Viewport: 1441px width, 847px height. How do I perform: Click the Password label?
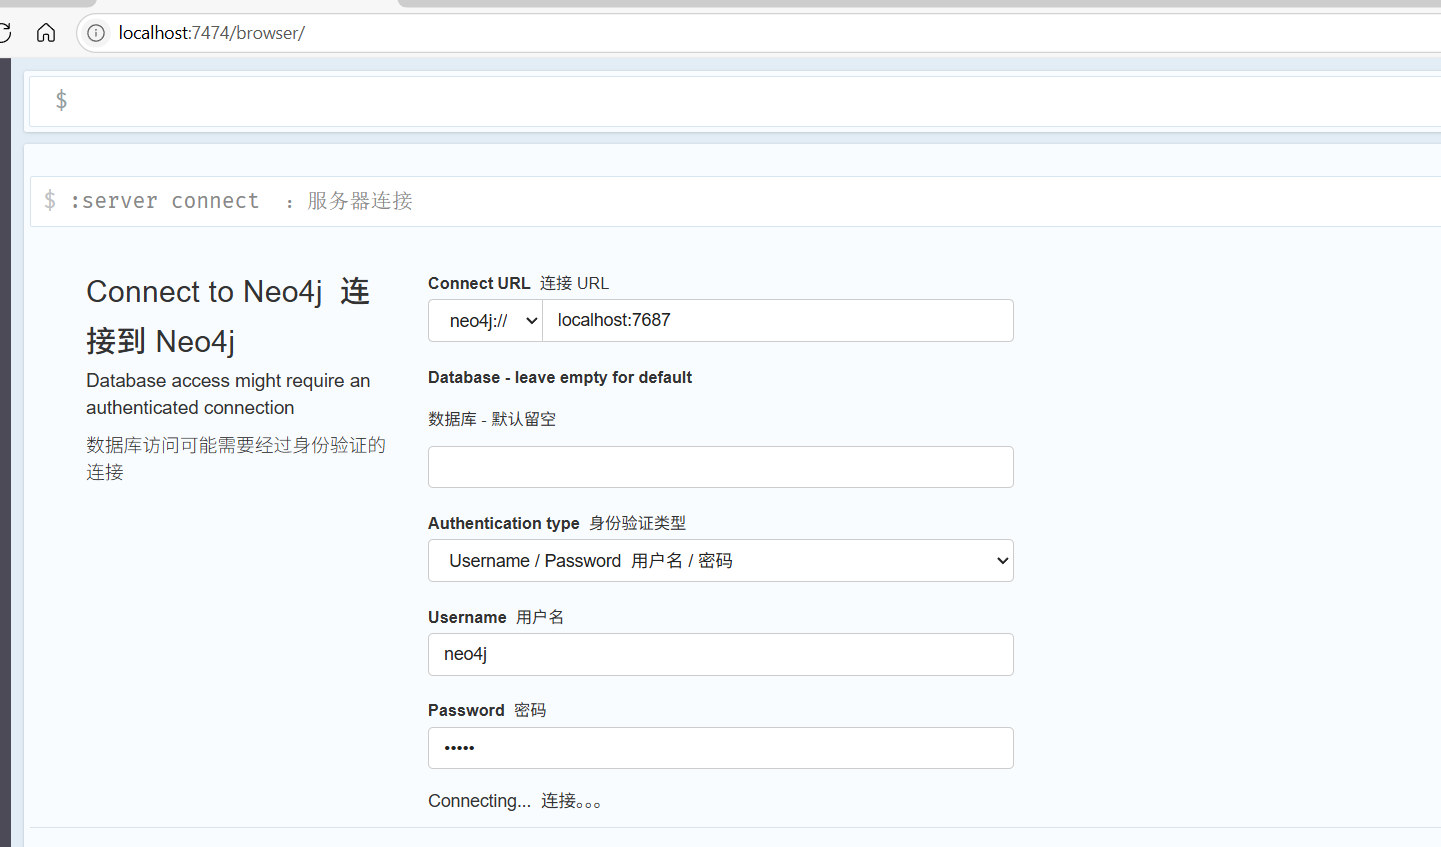tap(466, 710)
